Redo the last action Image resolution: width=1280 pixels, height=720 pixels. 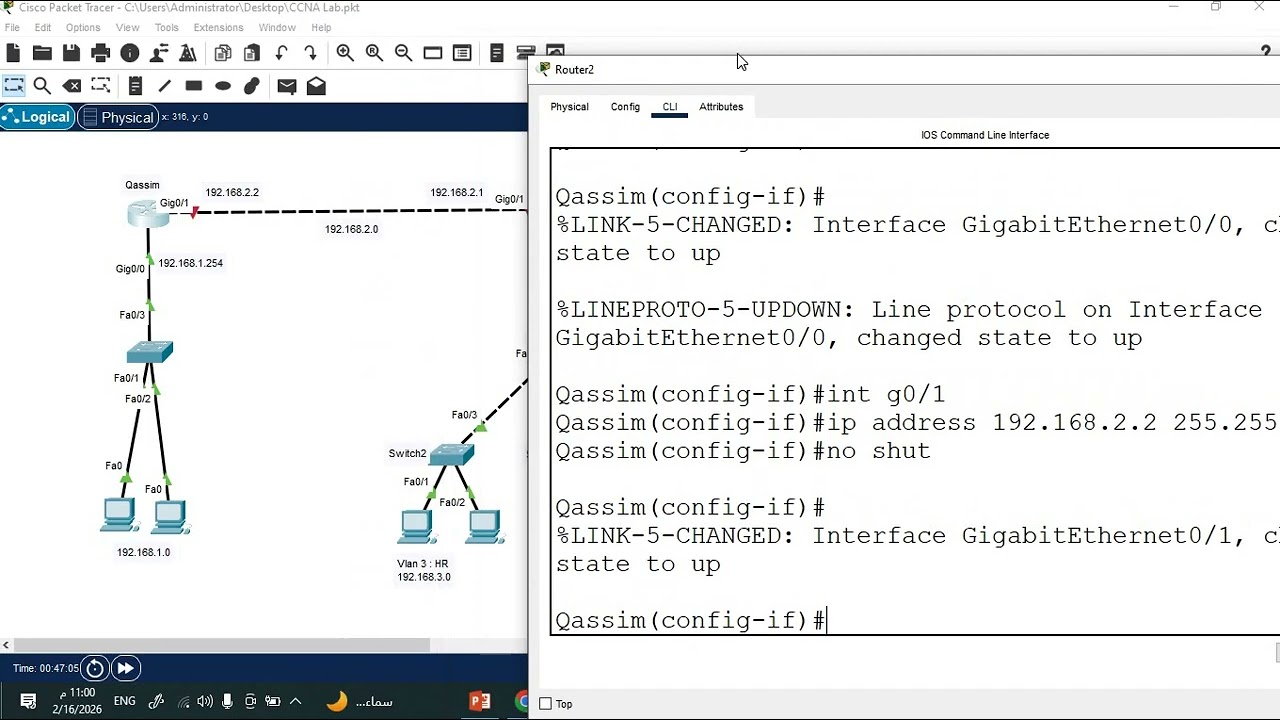310,53
